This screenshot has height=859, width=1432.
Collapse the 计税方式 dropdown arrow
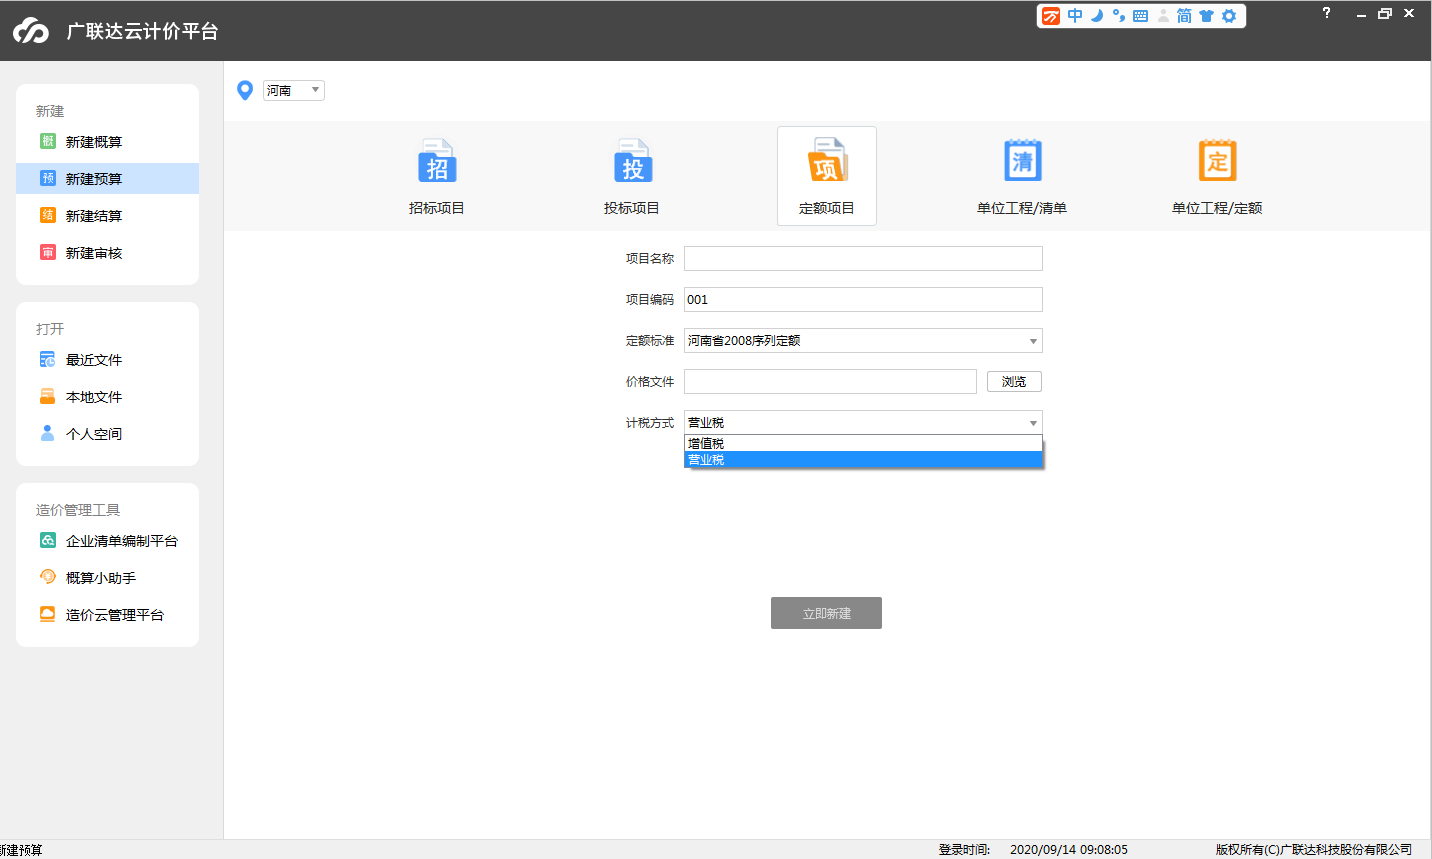[1033, 423]
